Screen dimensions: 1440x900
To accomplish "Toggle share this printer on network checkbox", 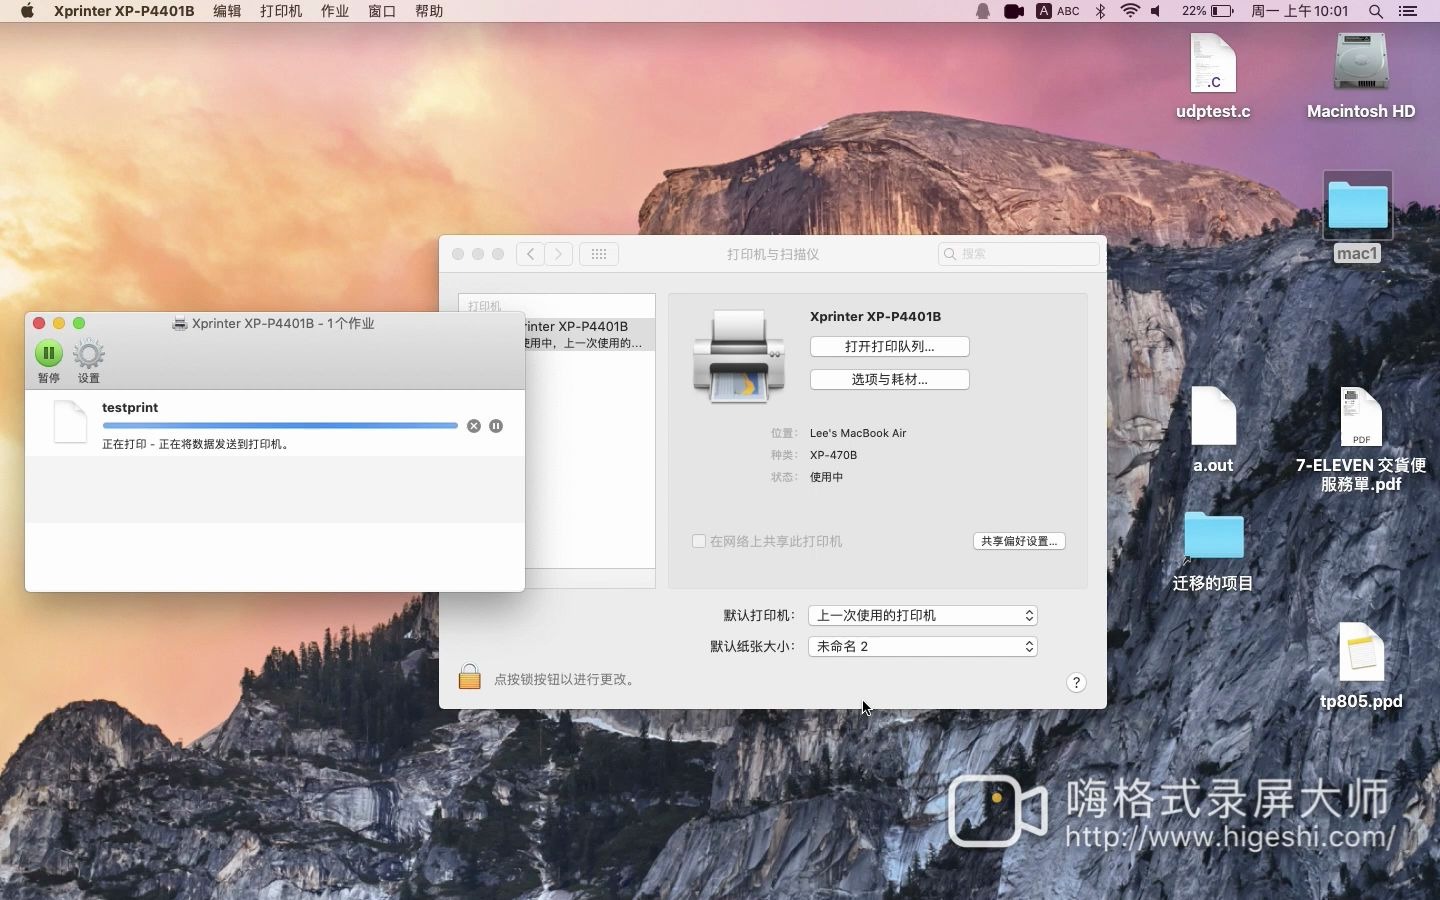I will (699, 541).
